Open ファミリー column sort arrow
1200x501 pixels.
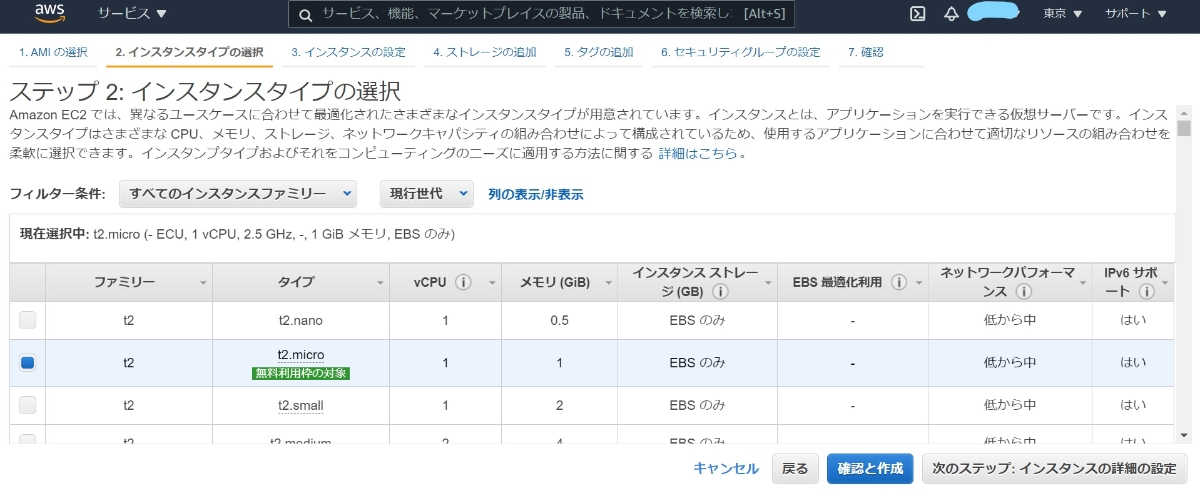203,284
